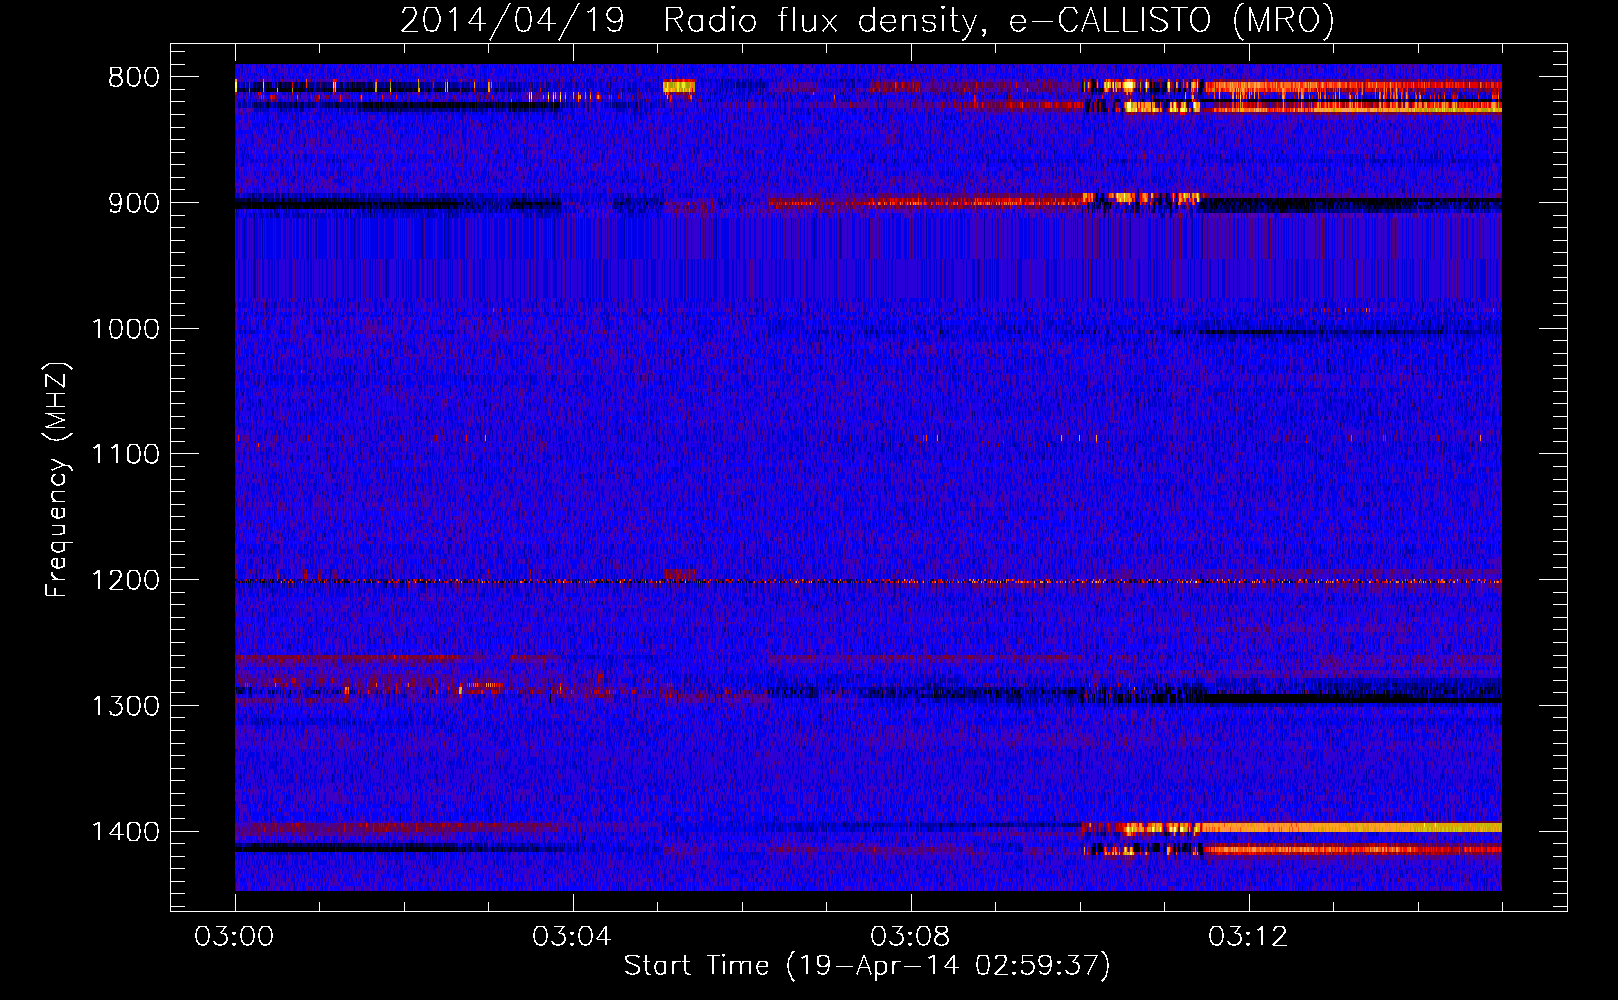
Task: Click the 'Frequency (MHZ)' y-axis label
Action: [57, 480]
